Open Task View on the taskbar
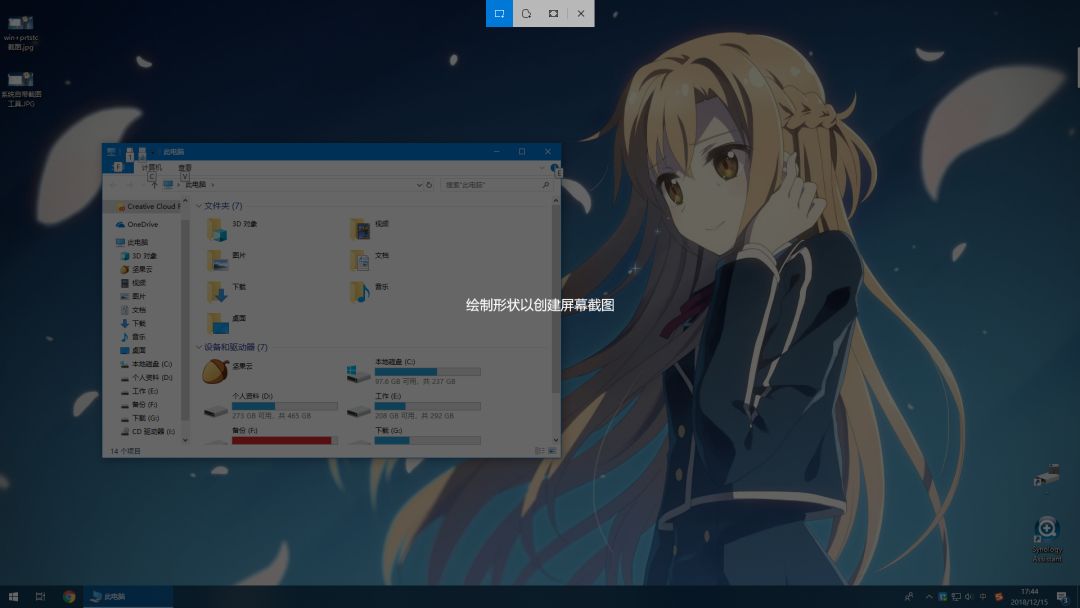 click(x=41, y=596)
